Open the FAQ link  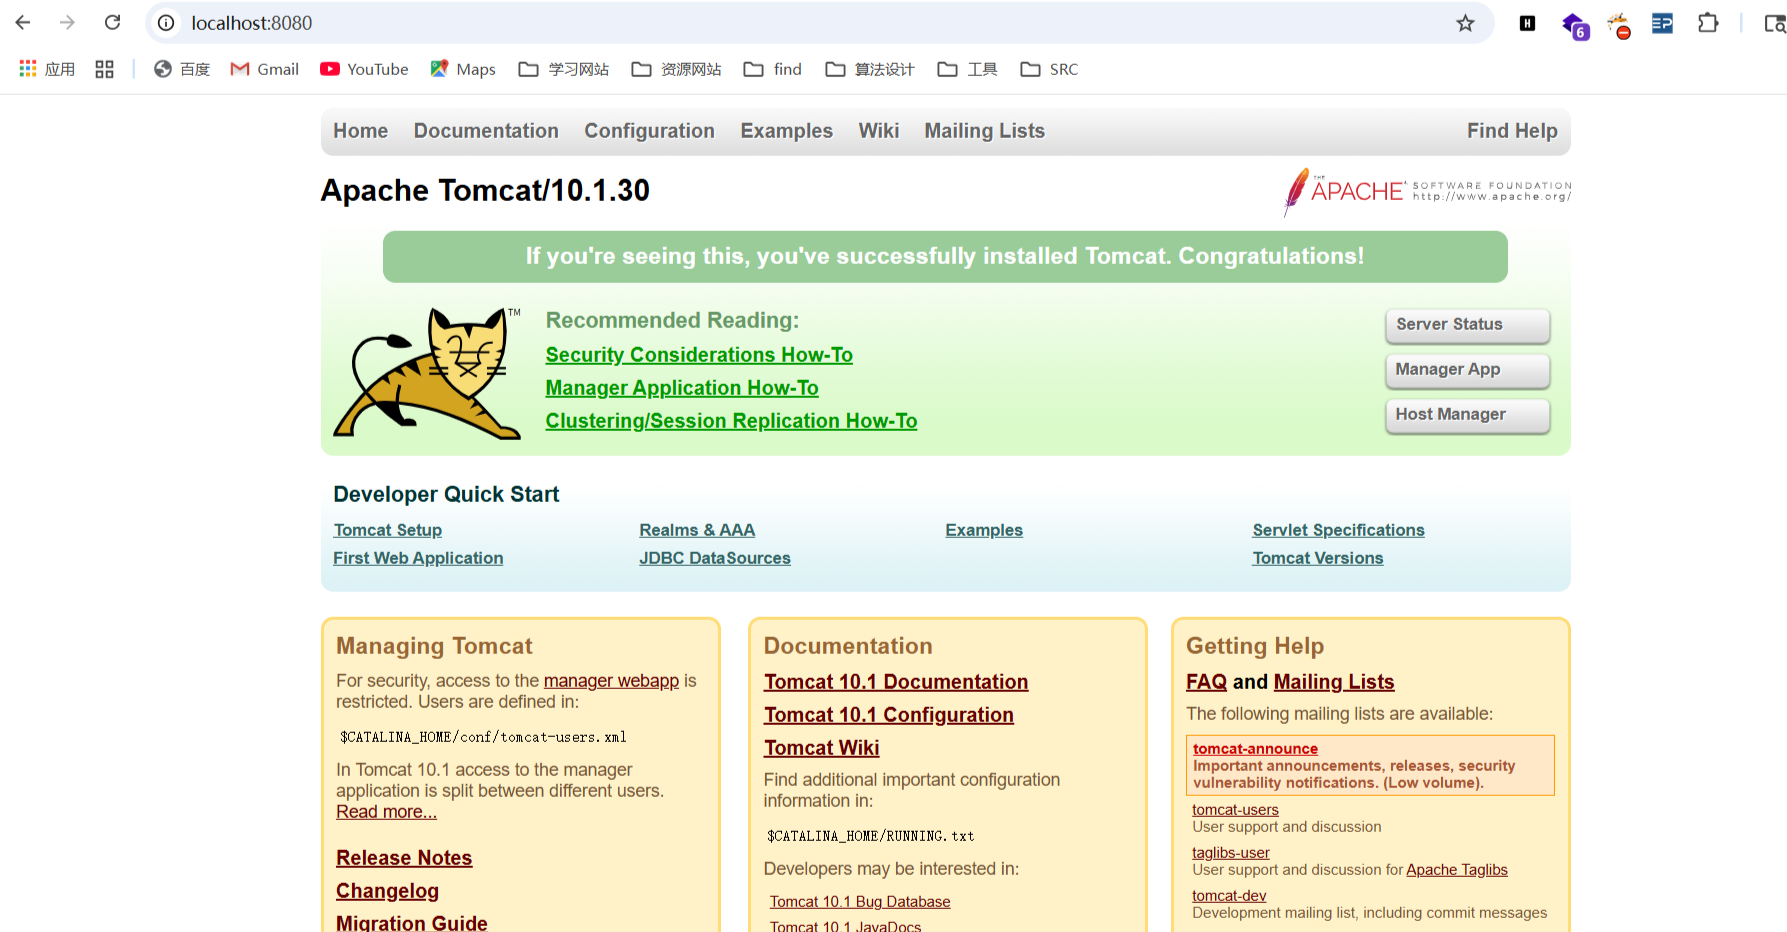pos(1206,682)
